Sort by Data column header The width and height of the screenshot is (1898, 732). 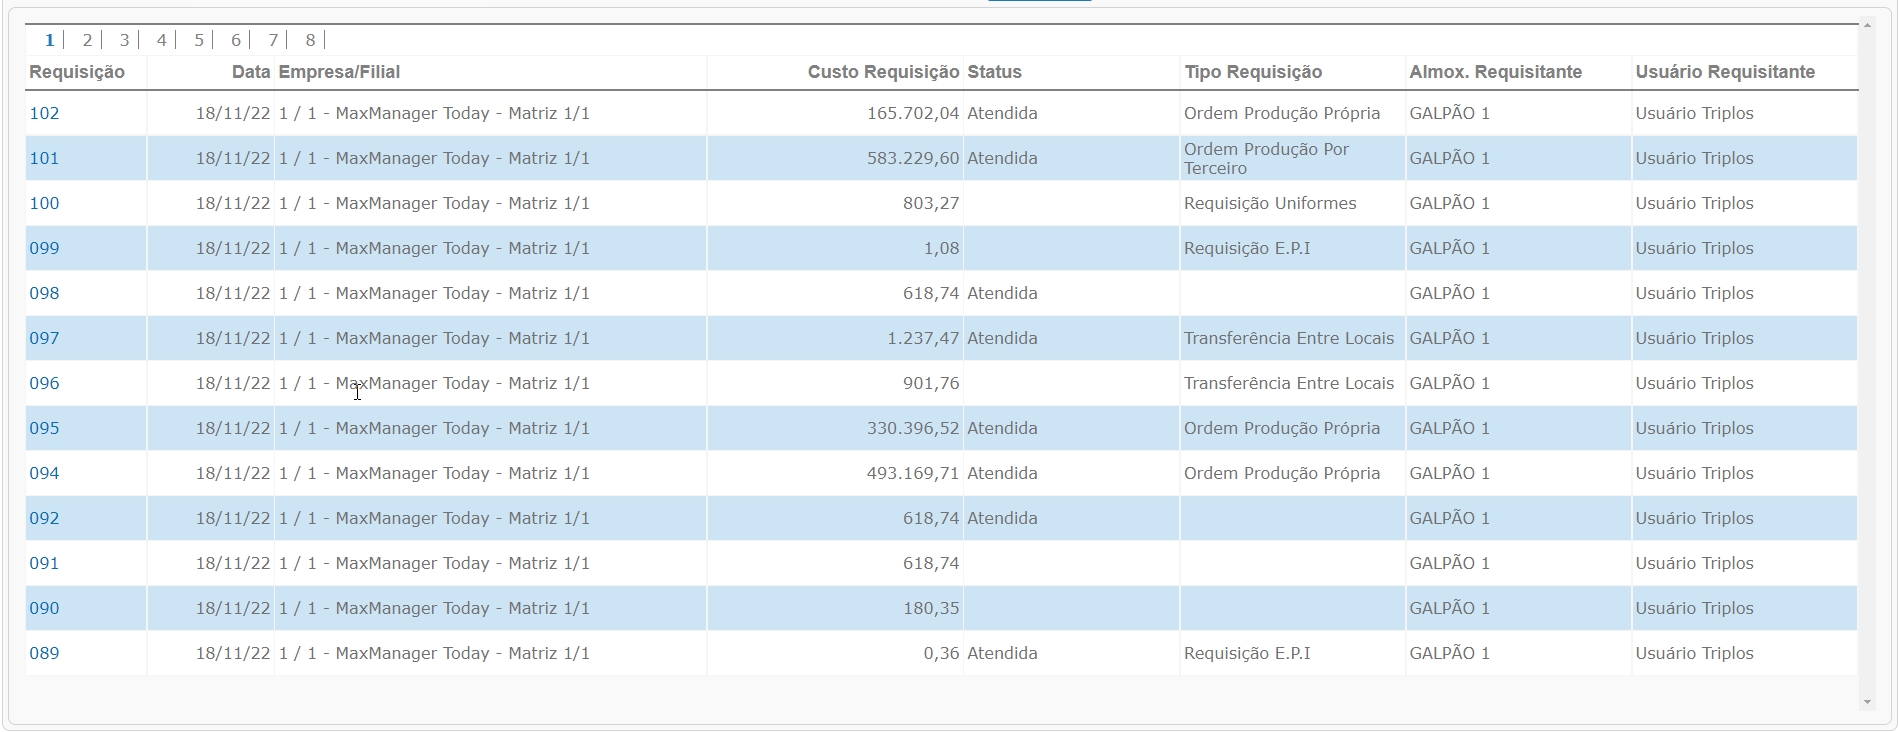click(x=251, y=72)
